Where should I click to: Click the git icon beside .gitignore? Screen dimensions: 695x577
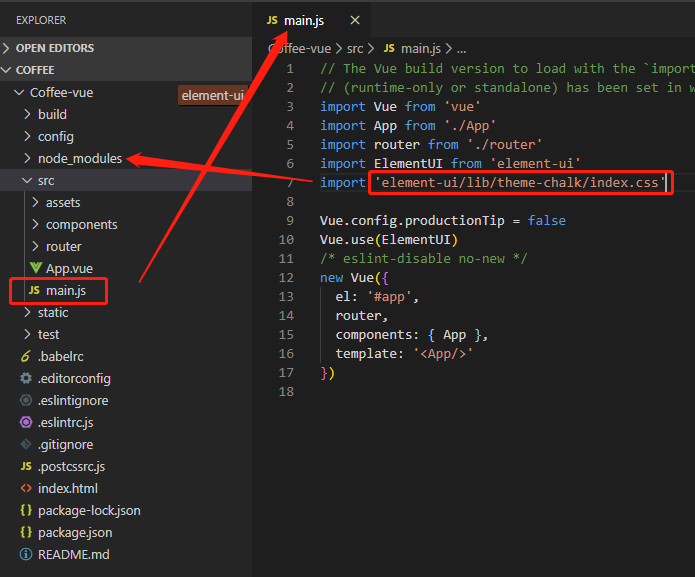(x=26, y=444)
